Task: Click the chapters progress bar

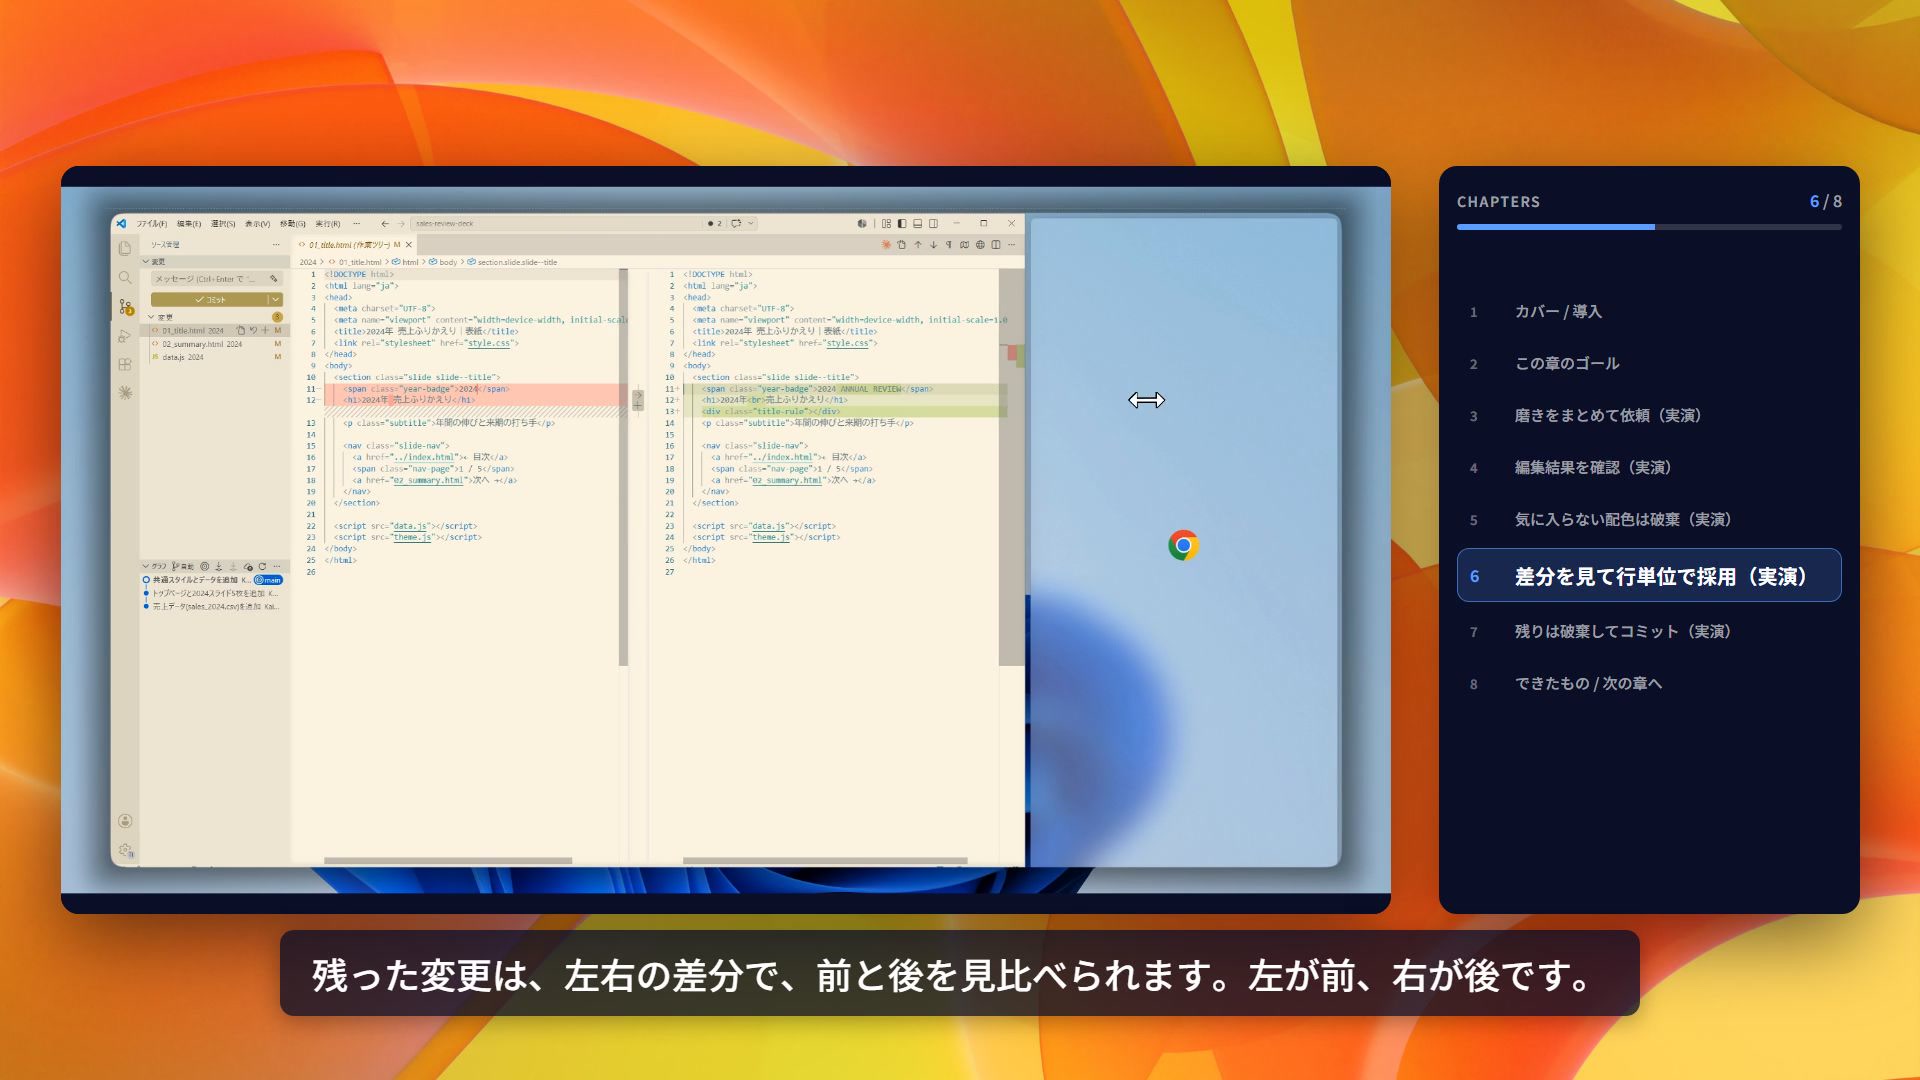Action: [1649, 227]
